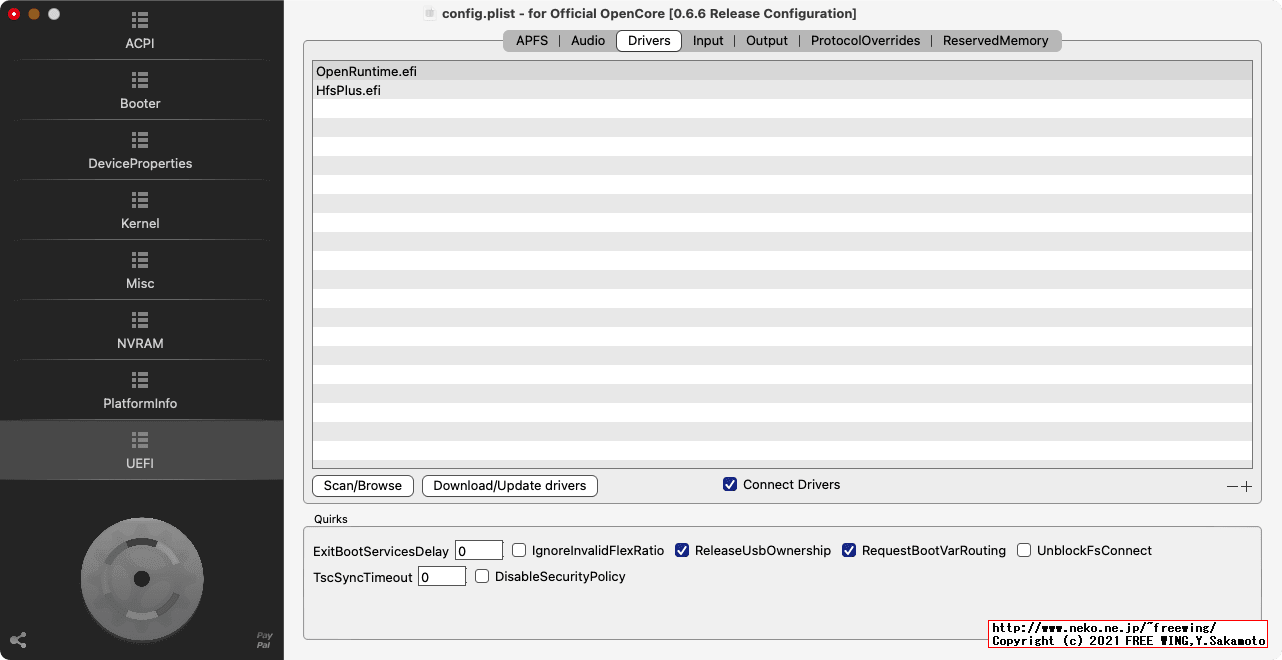
Task: Add a new driver with the plus control
Action: point(1247,486)
